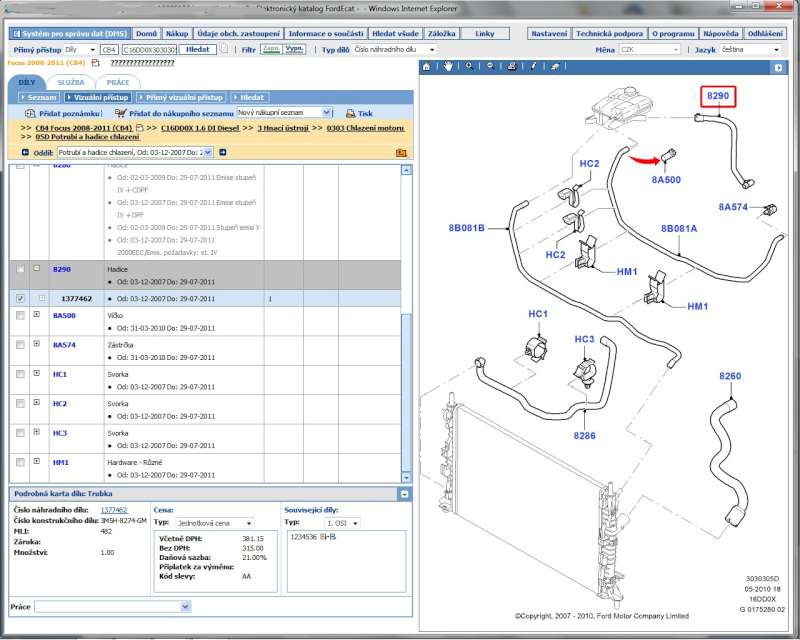Check the HC2 row checkbox
This screenshot has height=640, width=800.
click(21, 403)
